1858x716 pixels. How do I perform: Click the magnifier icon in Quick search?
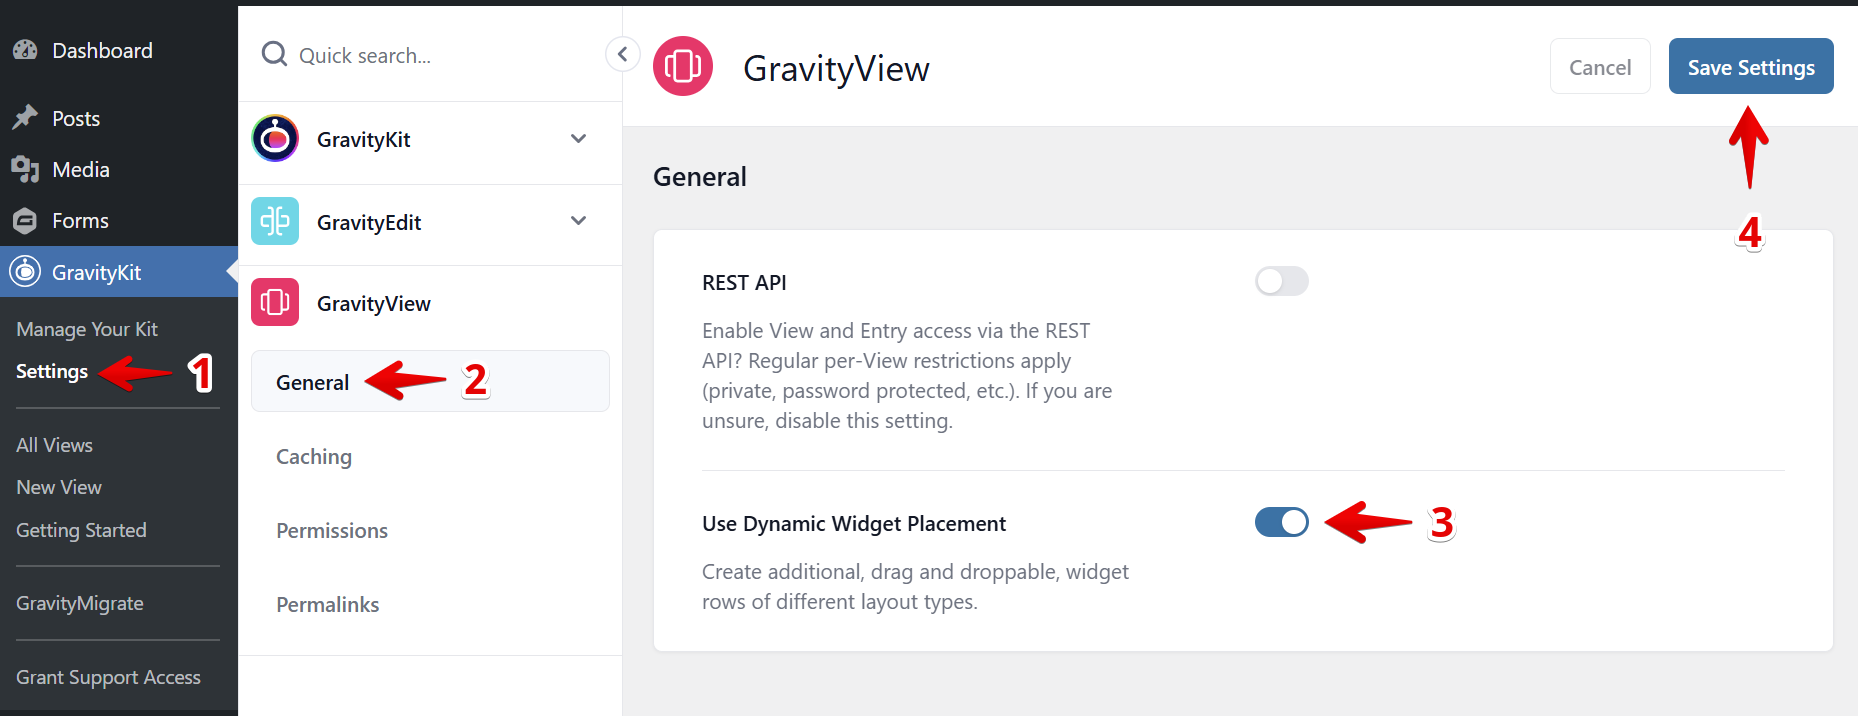[x=274, y=54]
